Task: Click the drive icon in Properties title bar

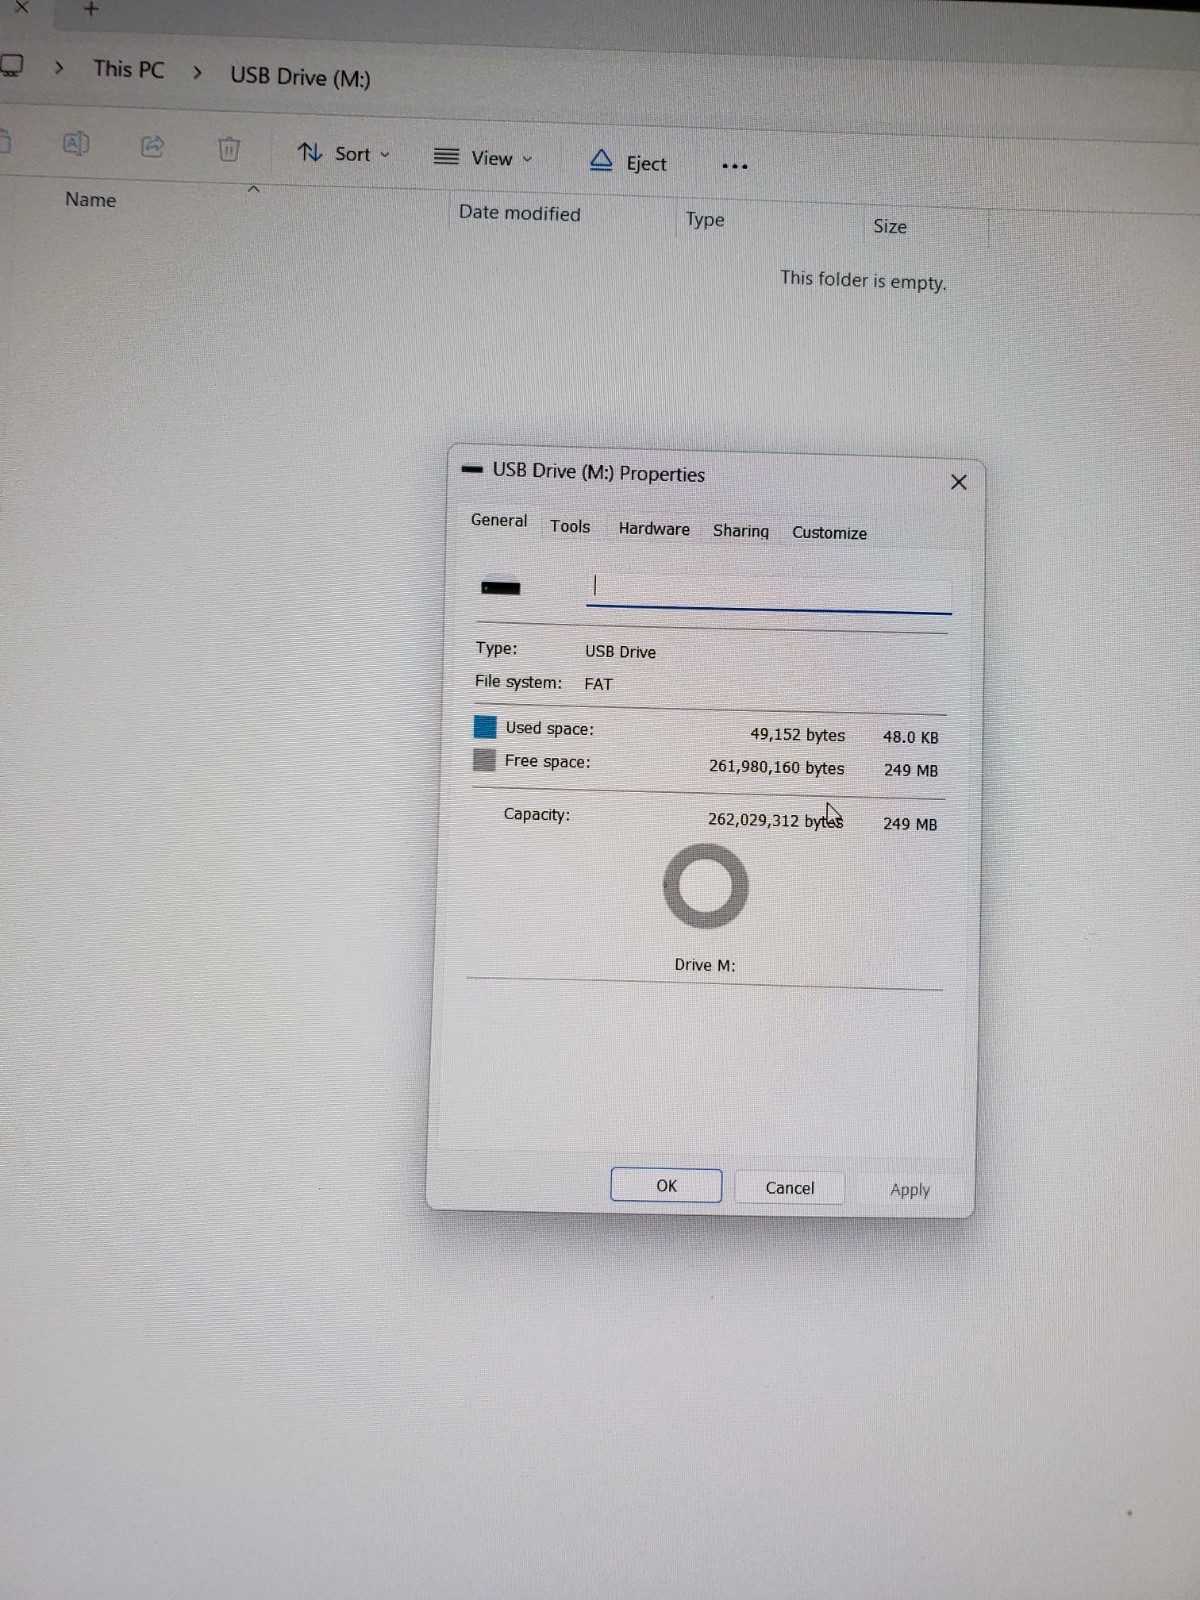Action: click(x=472, y=469)
